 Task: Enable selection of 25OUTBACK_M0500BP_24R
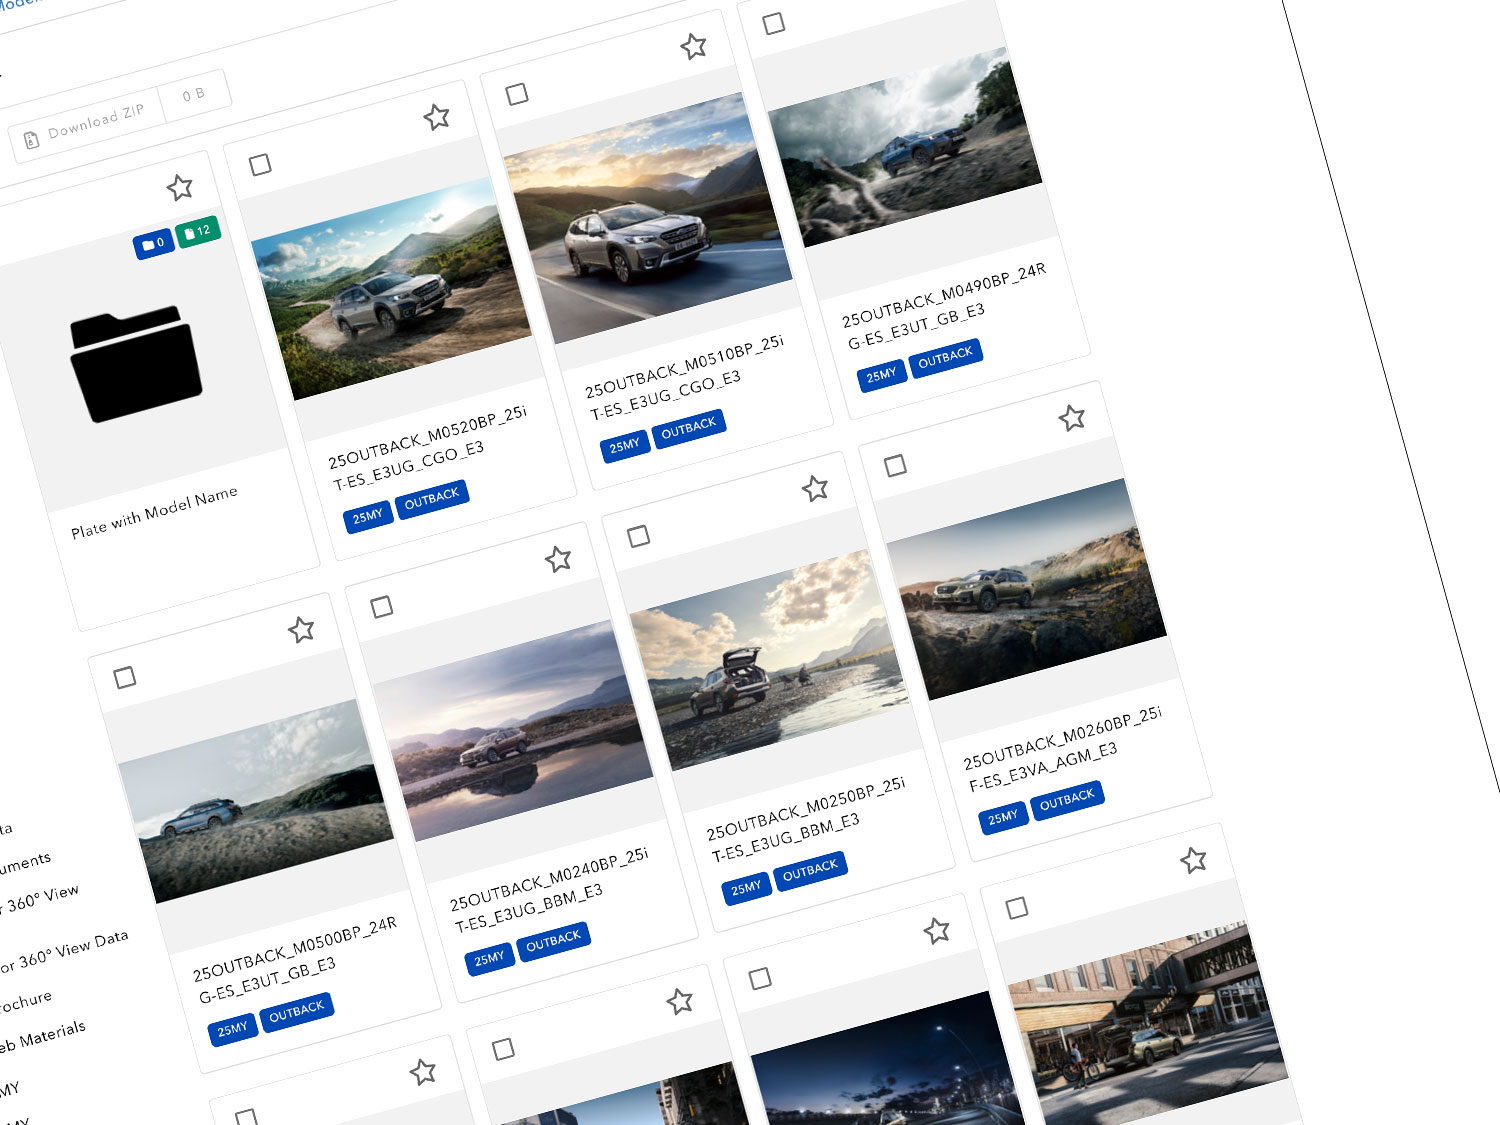pyautogui.click(x=125, y=677)
